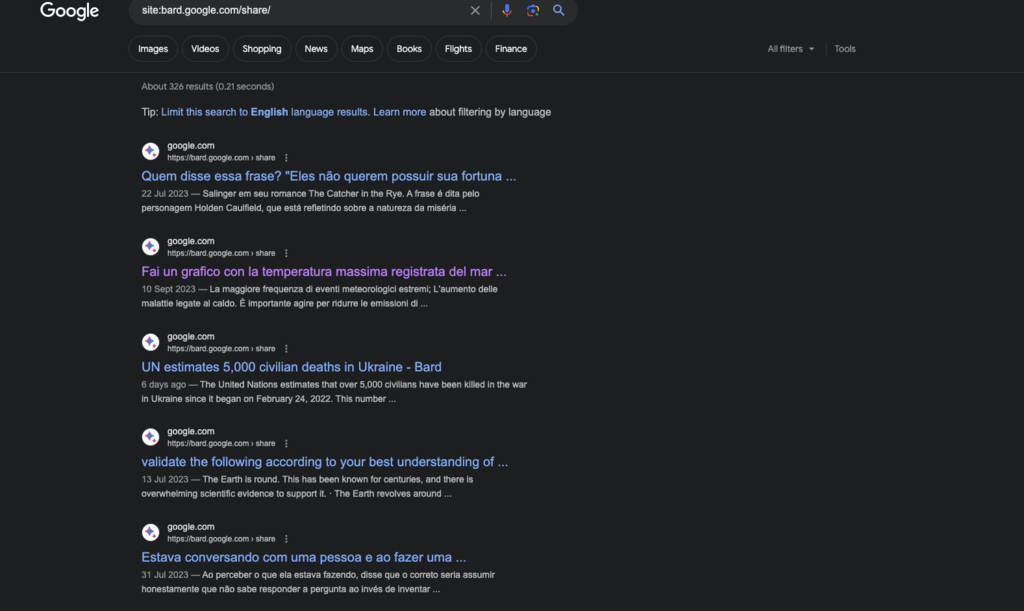Click the Google logo
The image size is (1024, 611).
click(x=69, y=11)
